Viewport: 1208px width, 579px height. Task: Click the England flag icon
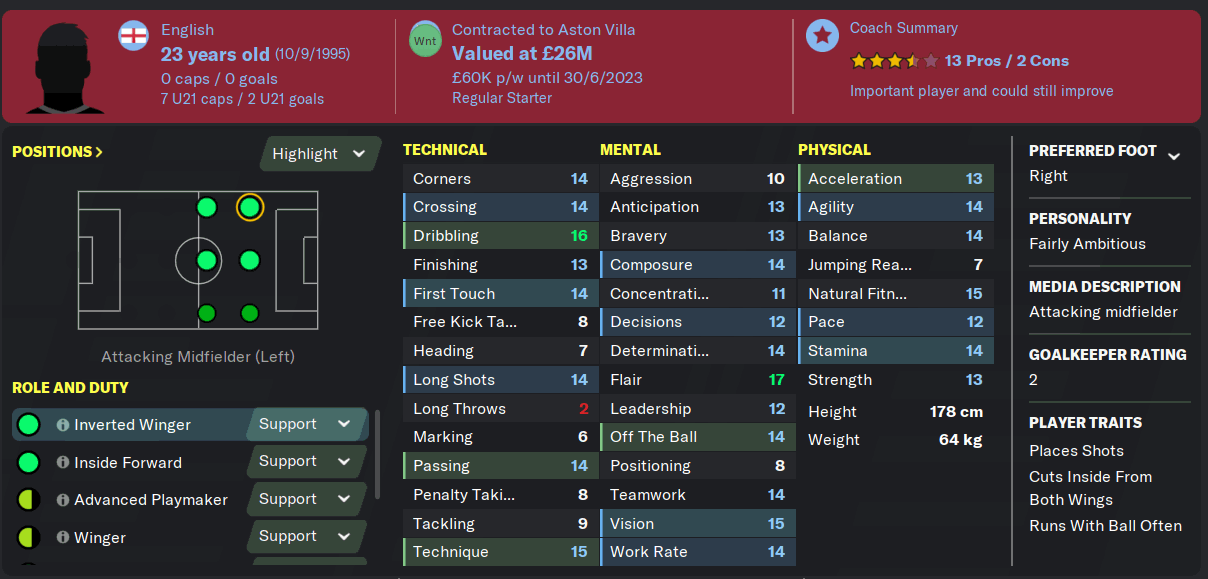(133, 36)
